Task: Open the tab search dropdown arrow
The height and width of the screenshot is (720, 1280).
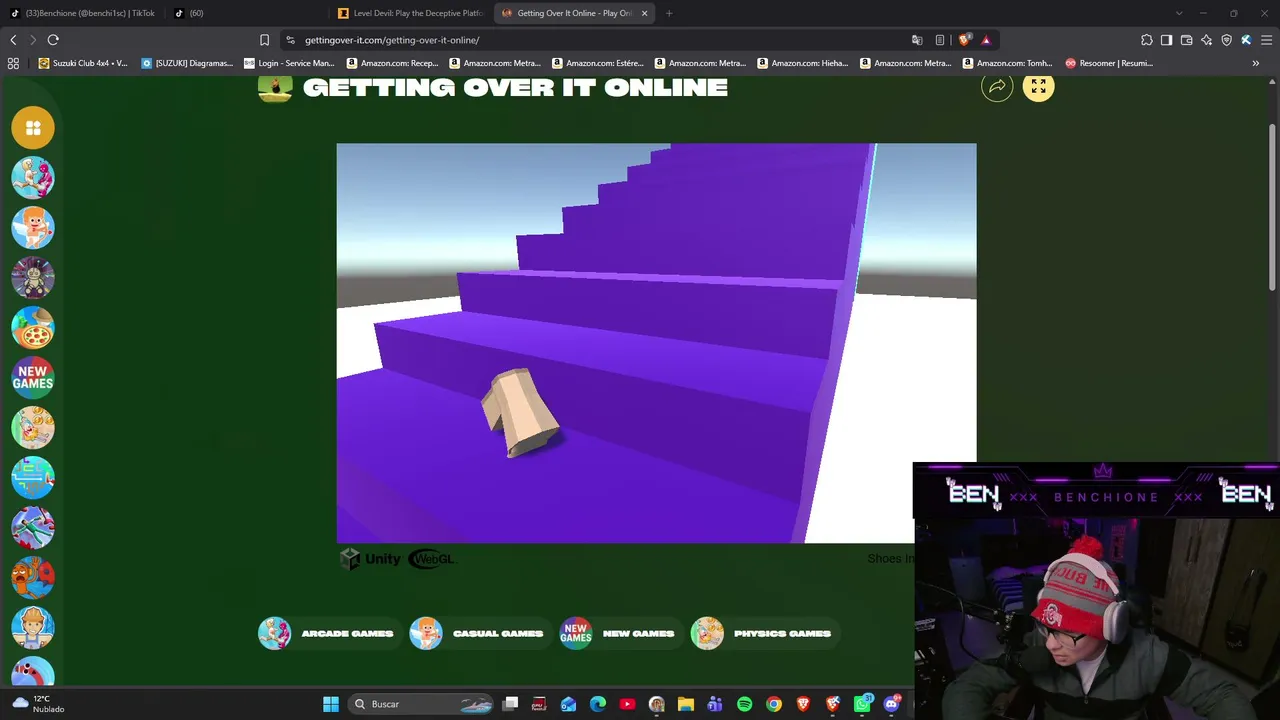Action: point(1179,13)
